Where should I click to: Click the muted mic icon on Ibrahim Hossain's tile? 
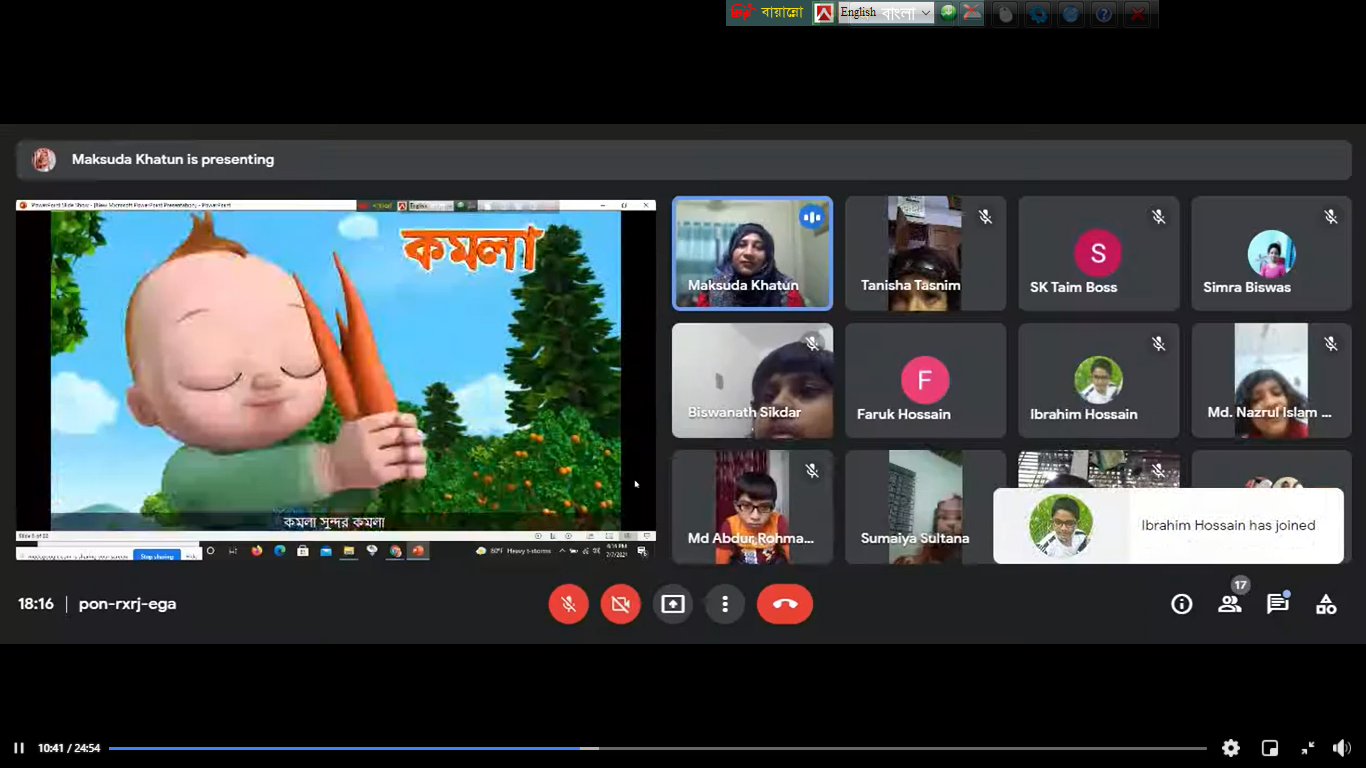tap(1158, 344)
